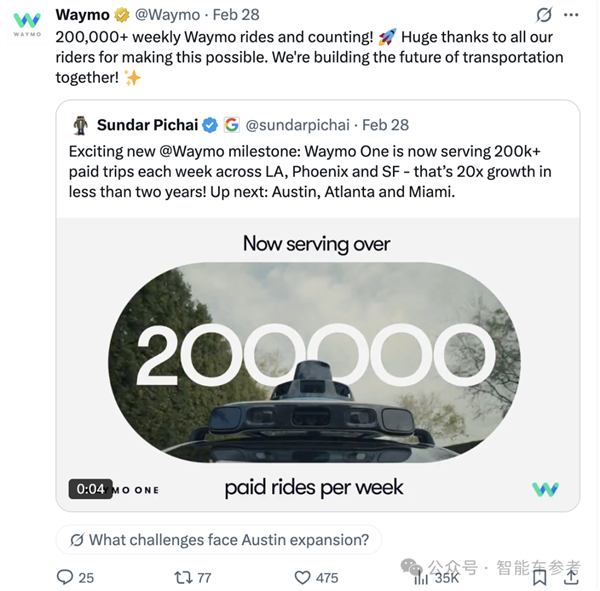Repost the tweet using the retweet icon

click(x=184, y=577)
